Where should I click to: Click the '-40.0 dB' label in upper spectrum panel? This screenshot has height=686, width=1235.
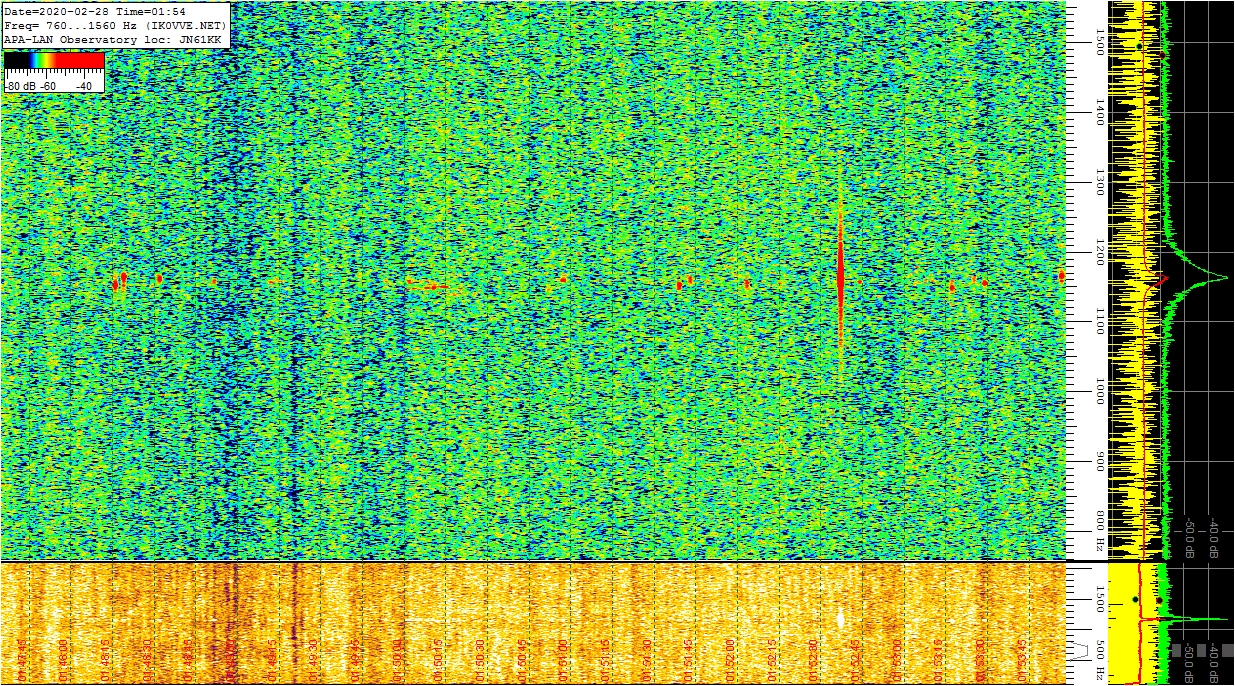(x=1213, y=537)
